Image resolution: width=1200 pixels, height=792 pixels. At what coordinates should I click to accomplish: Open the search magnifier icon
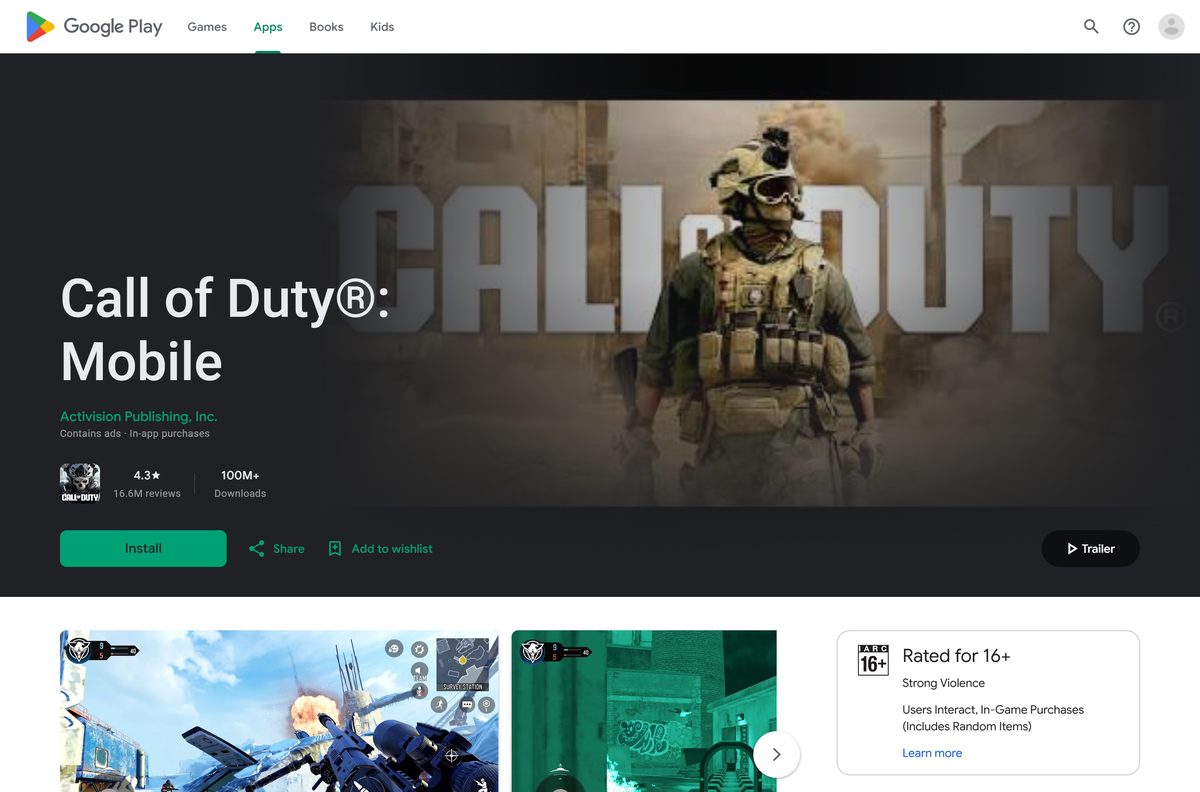coord(1091,27)
